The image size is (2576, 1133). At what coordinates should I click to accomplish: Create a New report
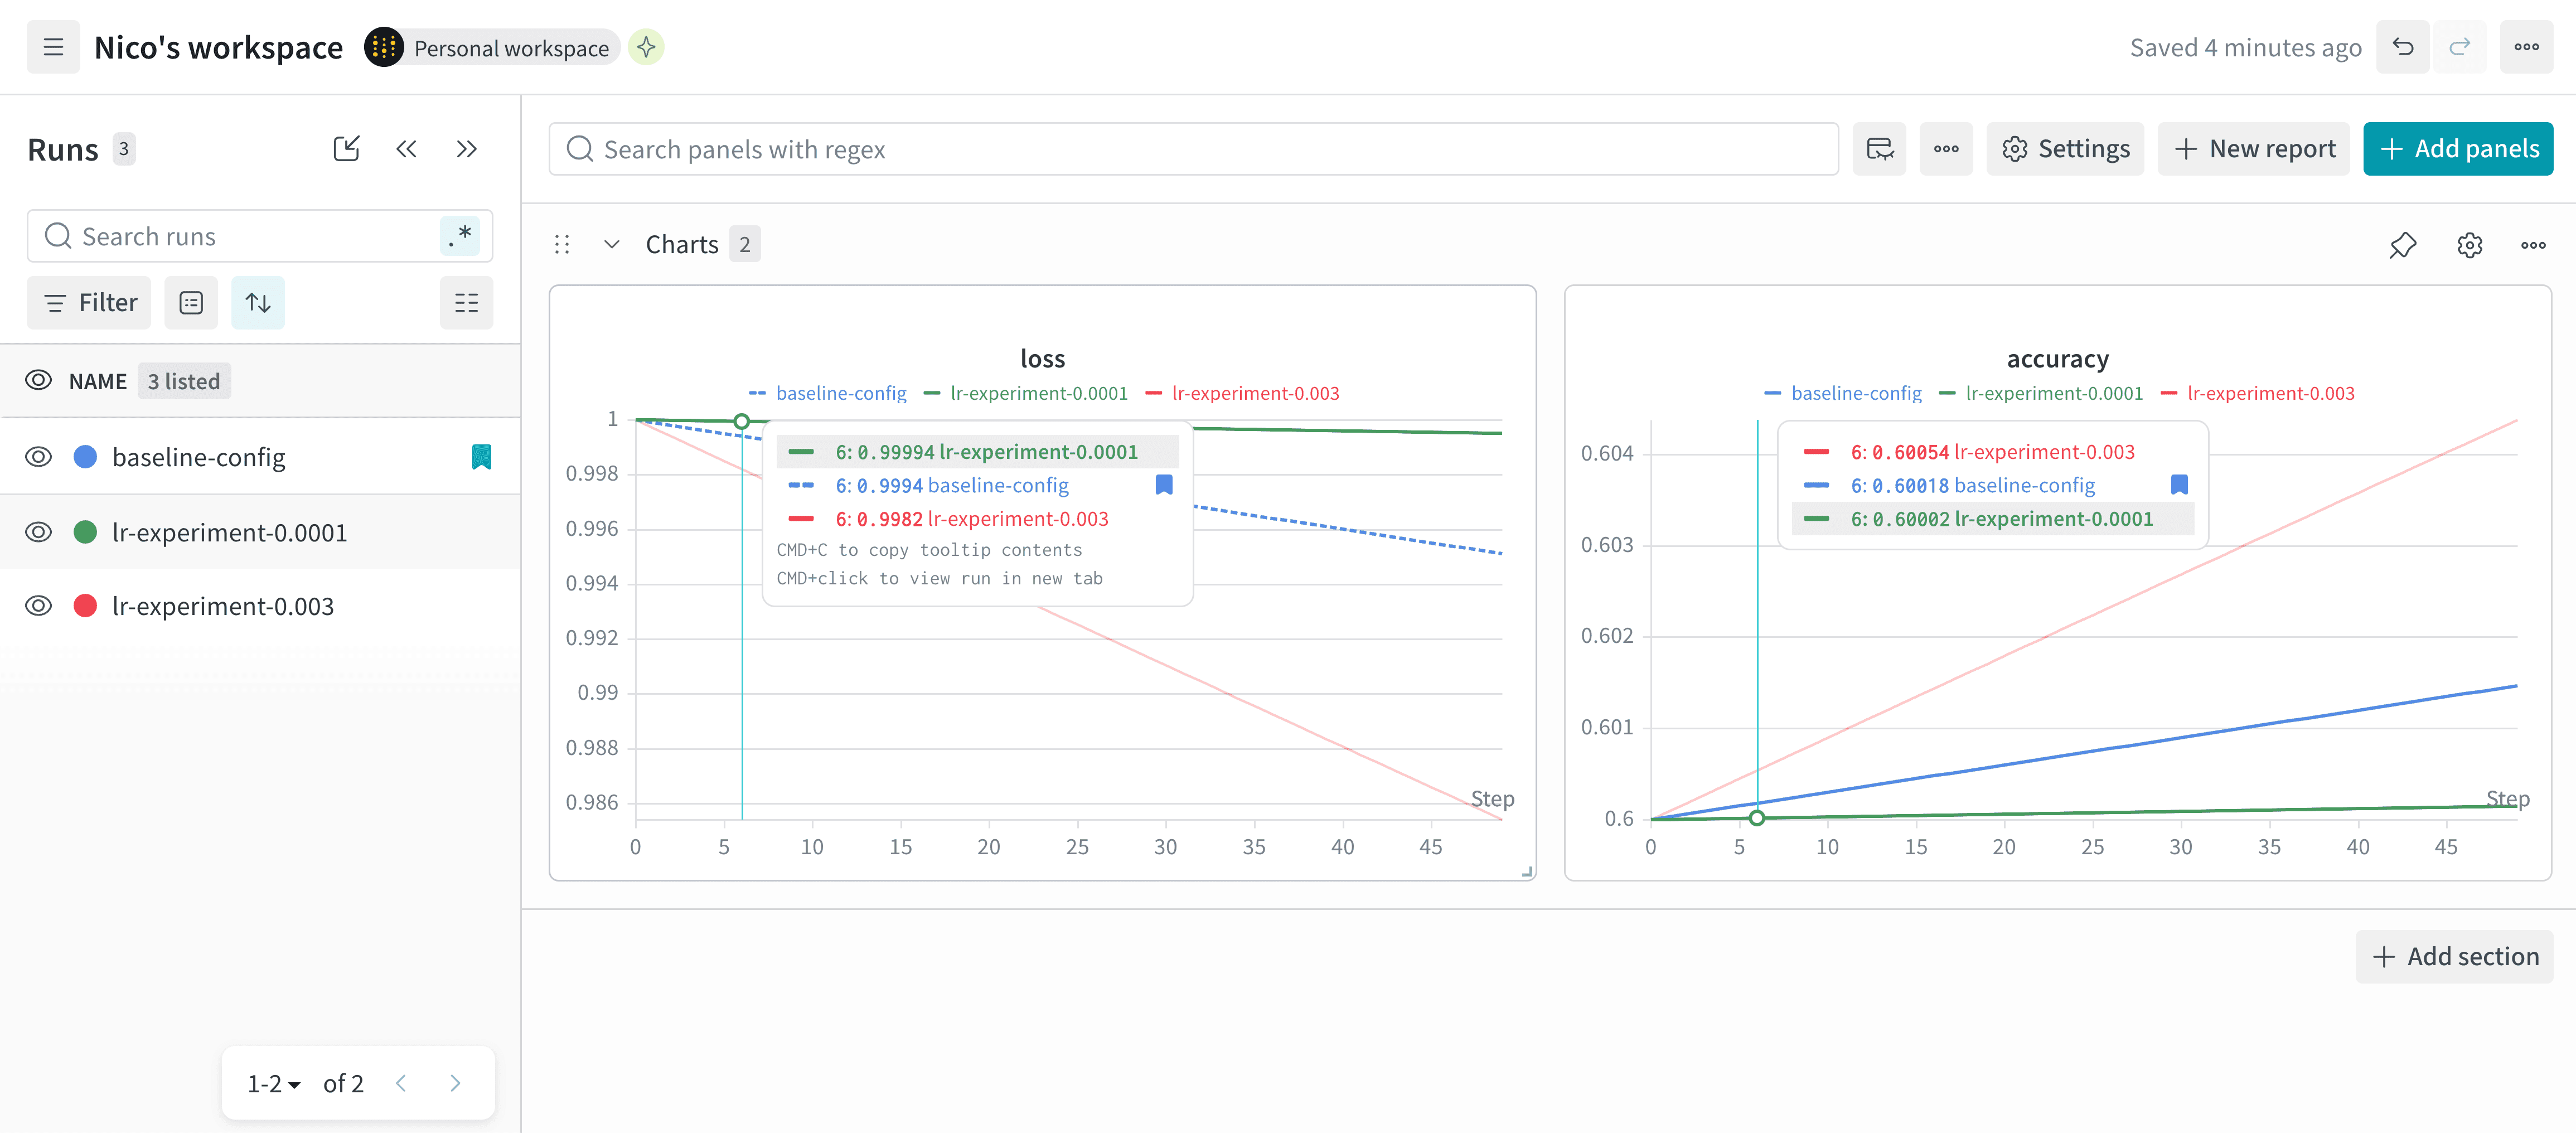pyautogui.click(x=2254, y=149)
